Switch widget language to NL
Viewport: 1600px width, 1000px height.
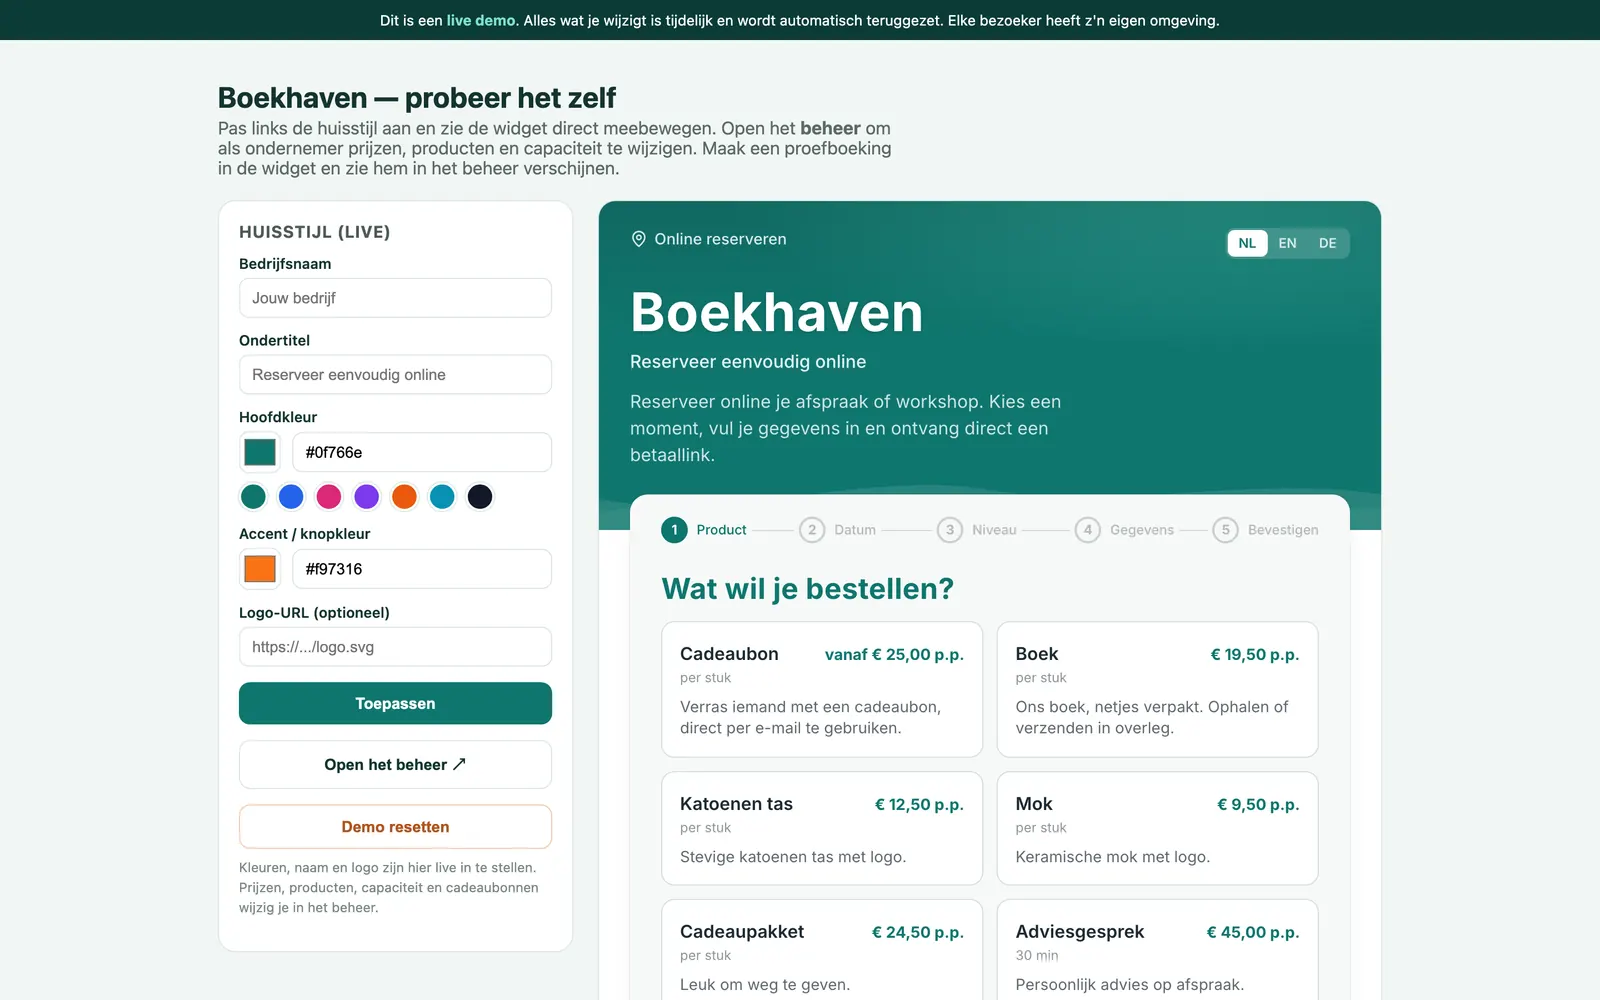click(x=1247, y=243)
